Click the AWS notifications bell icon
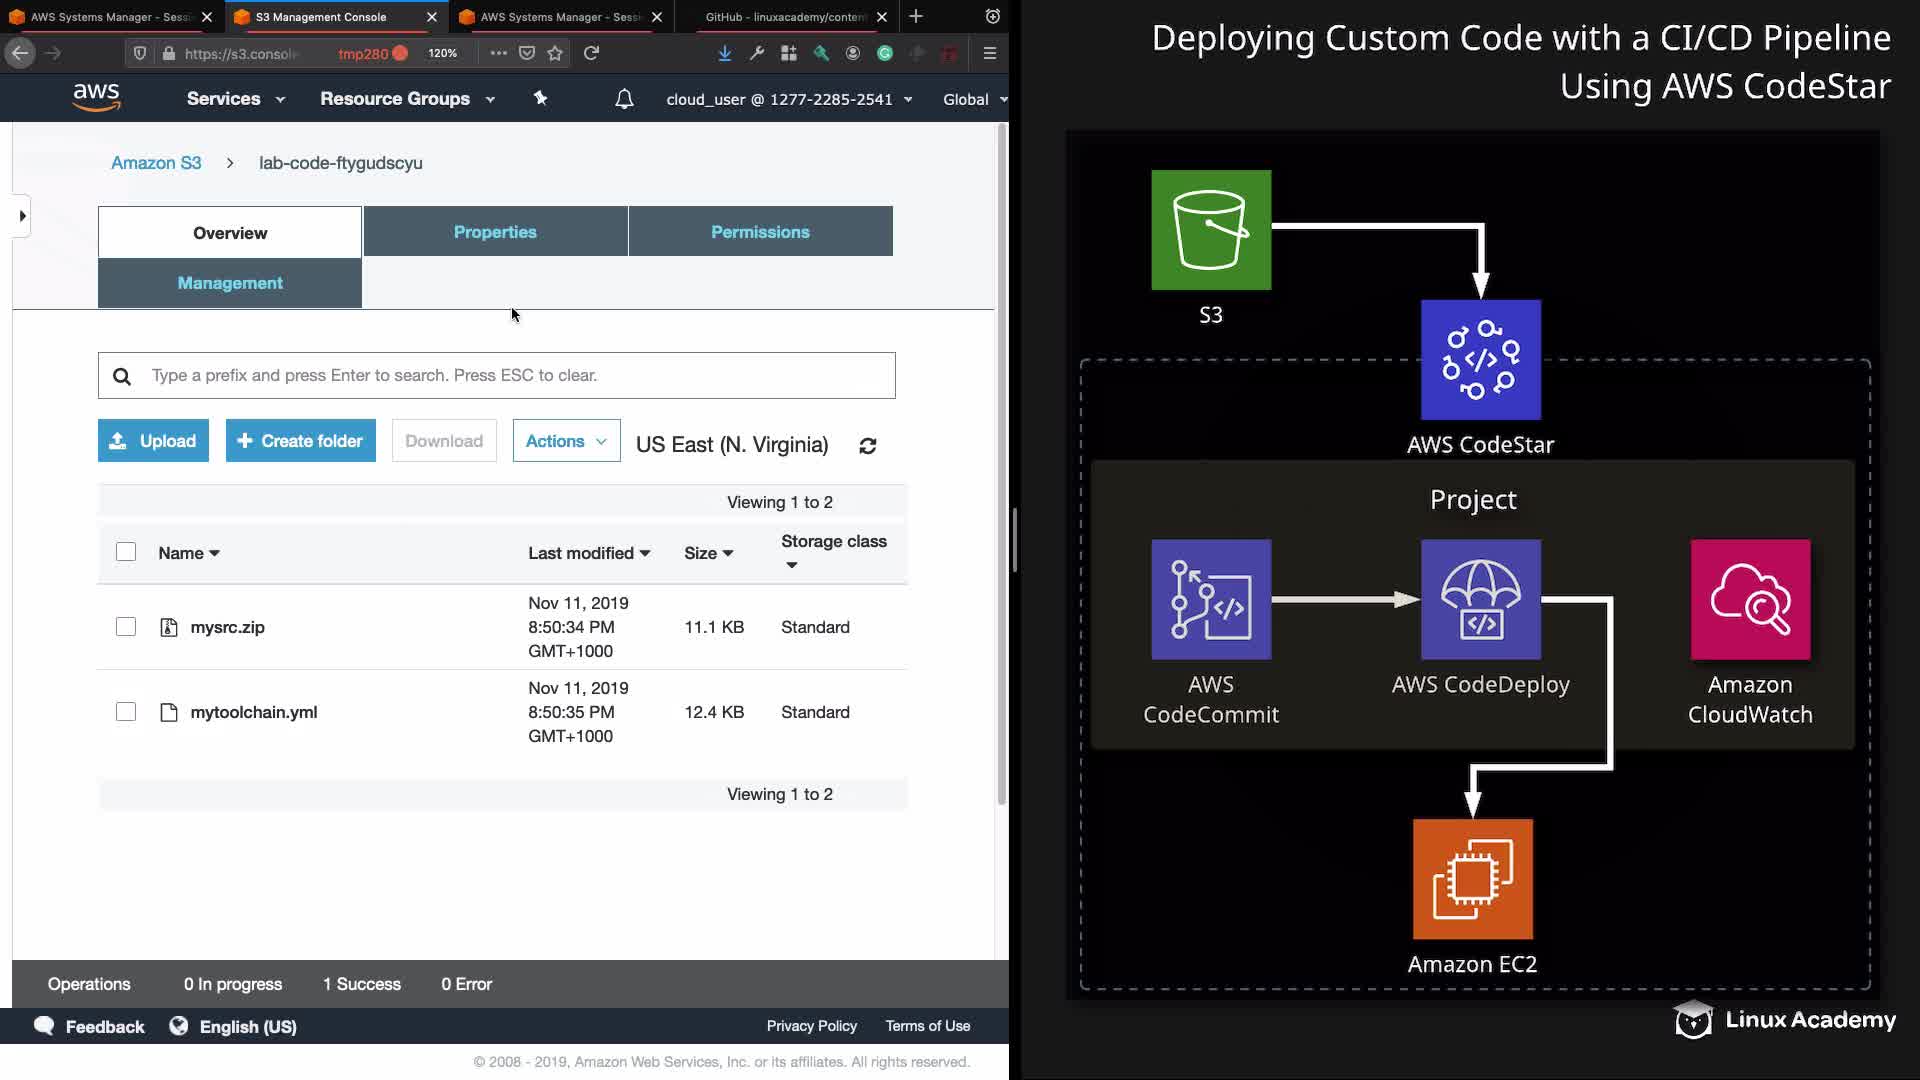The width and height of the screenshot is (1920, 1080). 624,99
